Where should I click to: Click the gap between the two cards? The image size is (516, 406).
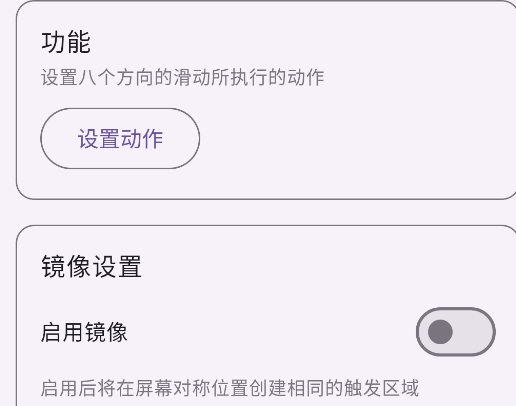[267, 212]
